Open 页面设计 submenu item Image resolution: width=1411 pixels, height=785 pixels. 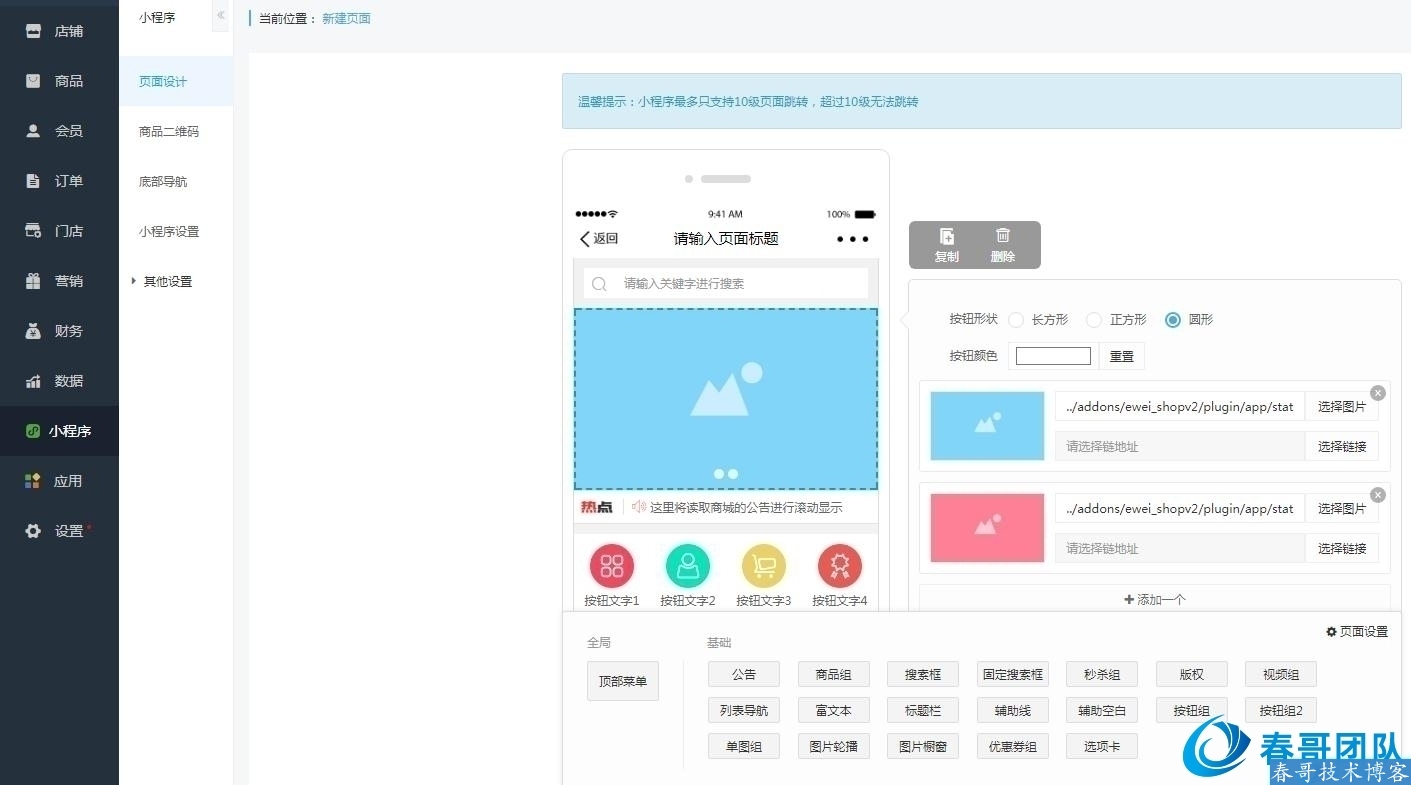[x=176, y=82]
